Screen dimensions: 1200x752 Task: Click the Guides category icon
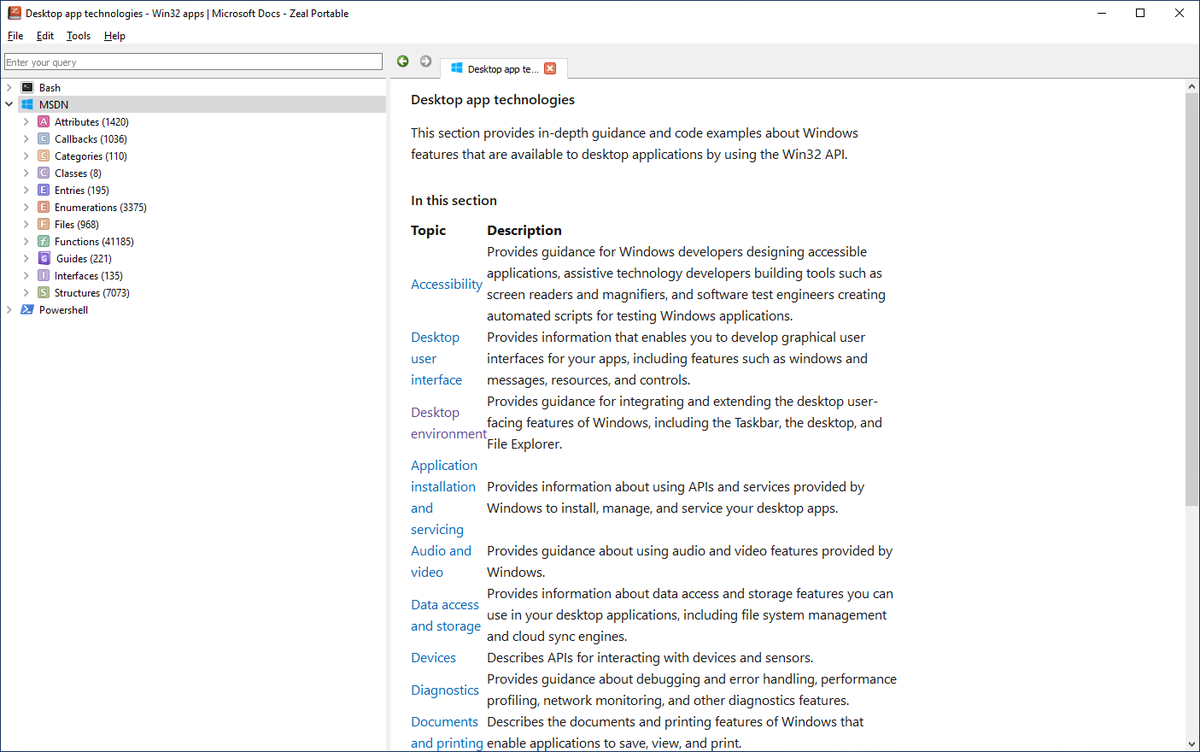pyautogui.click(x=44, y=258)
